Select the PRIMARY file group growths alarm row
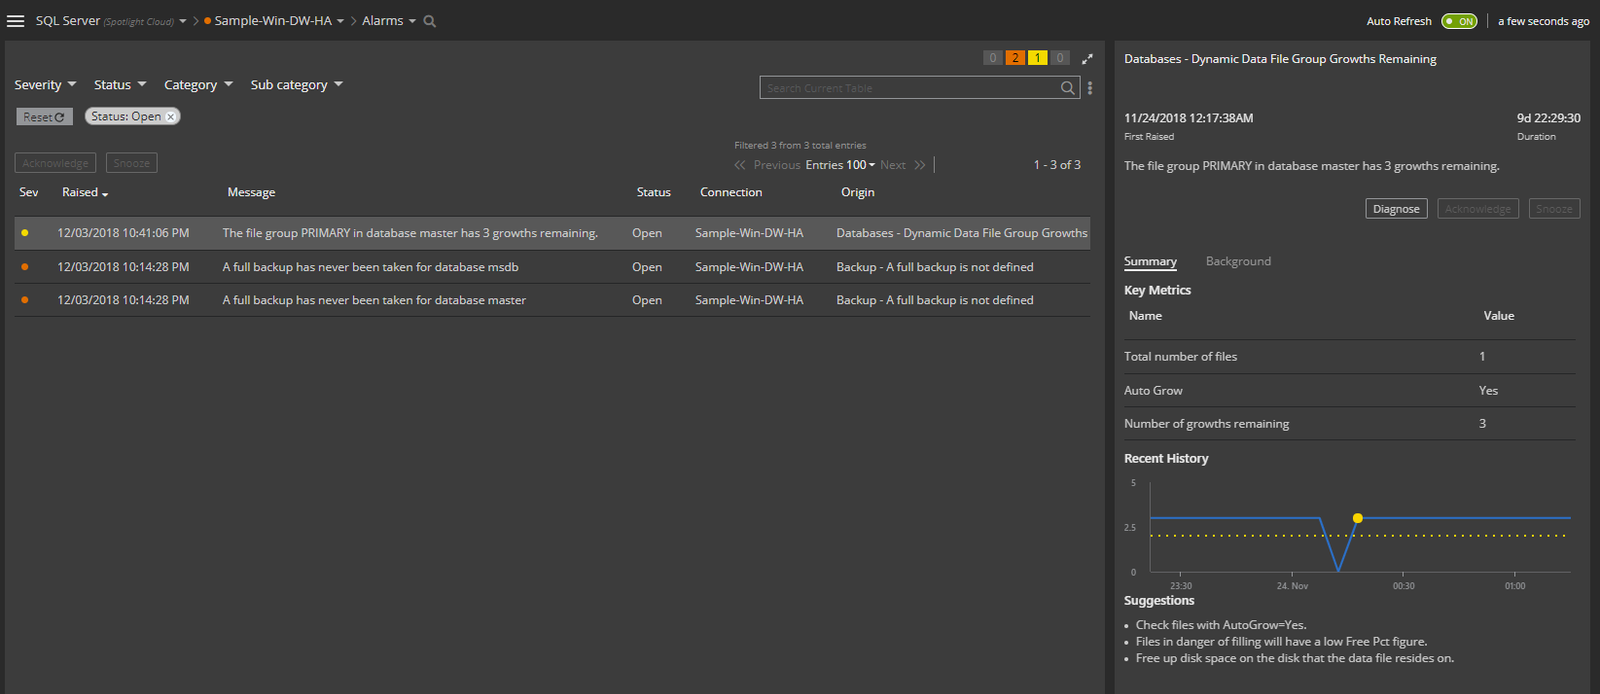This screenshot has width=1600, height=694. tap(552, 233)
